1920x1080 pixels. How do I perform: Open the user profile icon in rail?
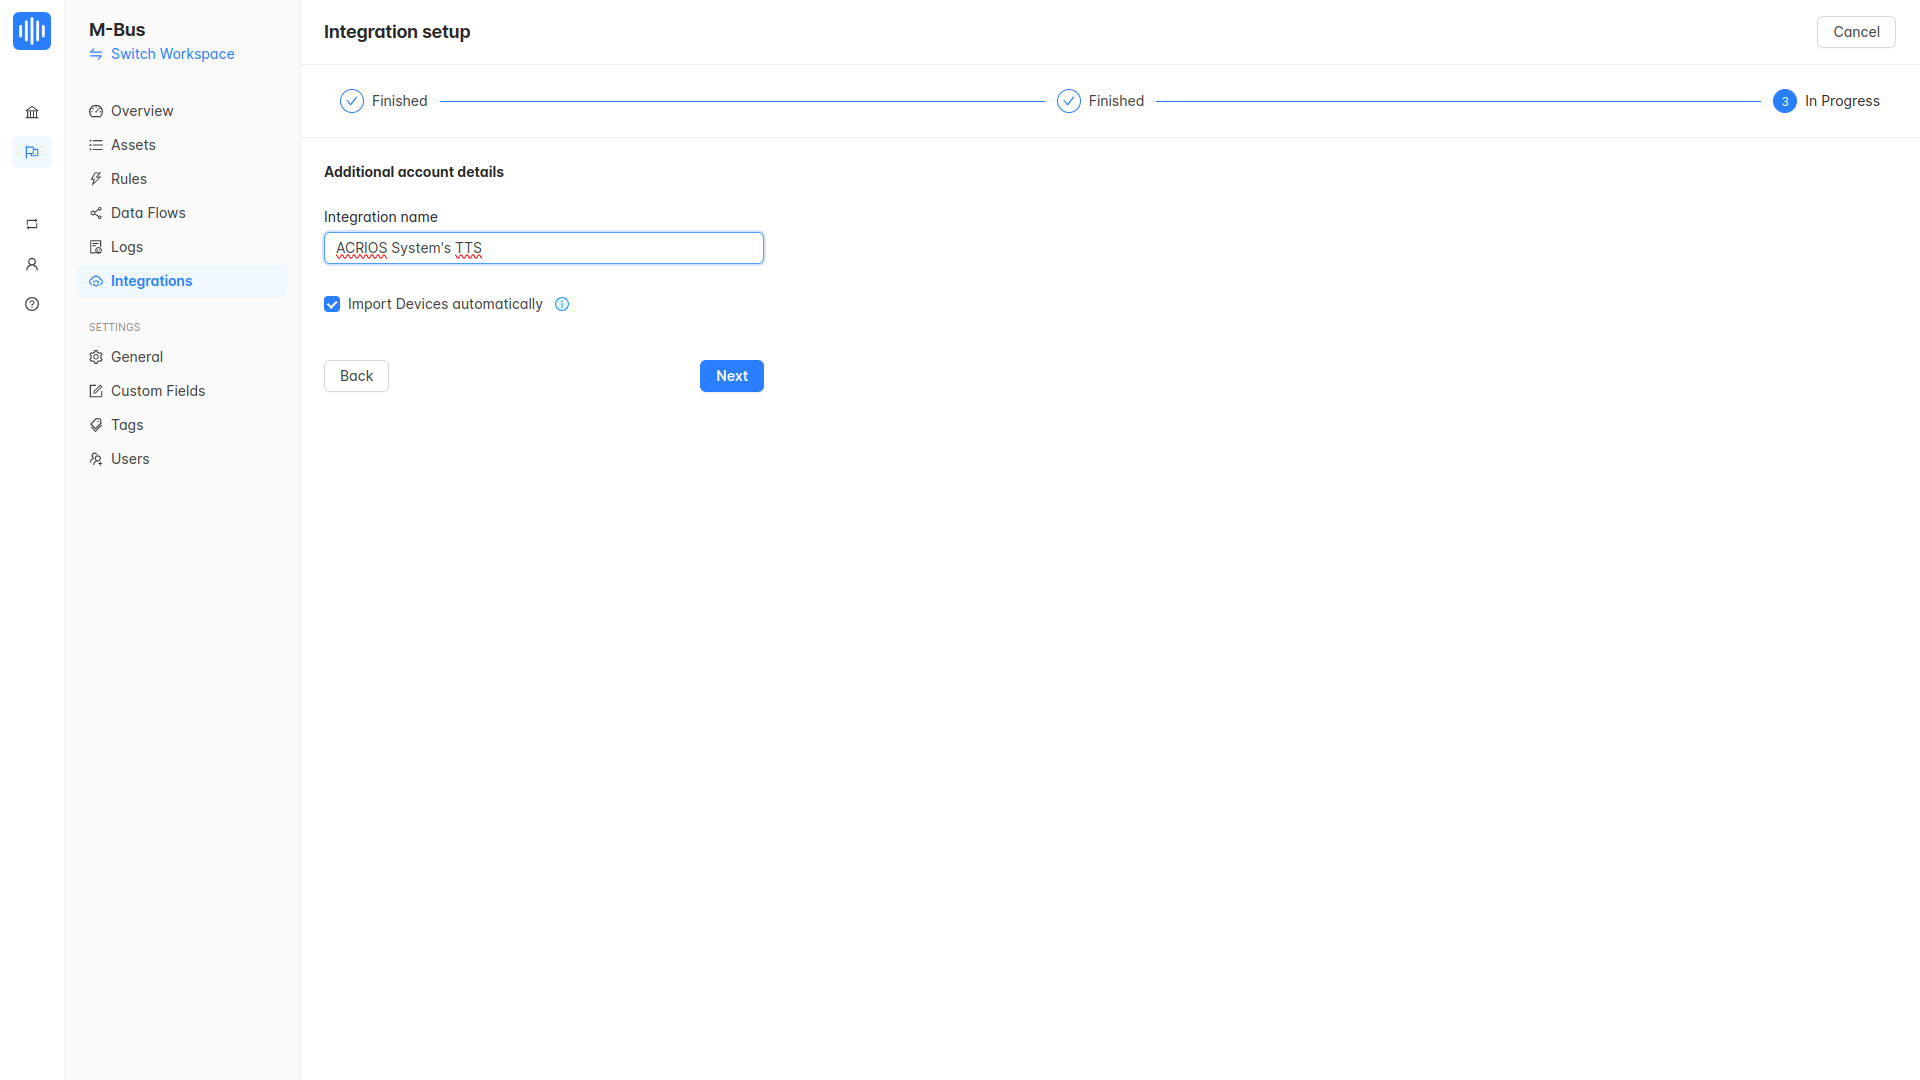tap(32, 264)
